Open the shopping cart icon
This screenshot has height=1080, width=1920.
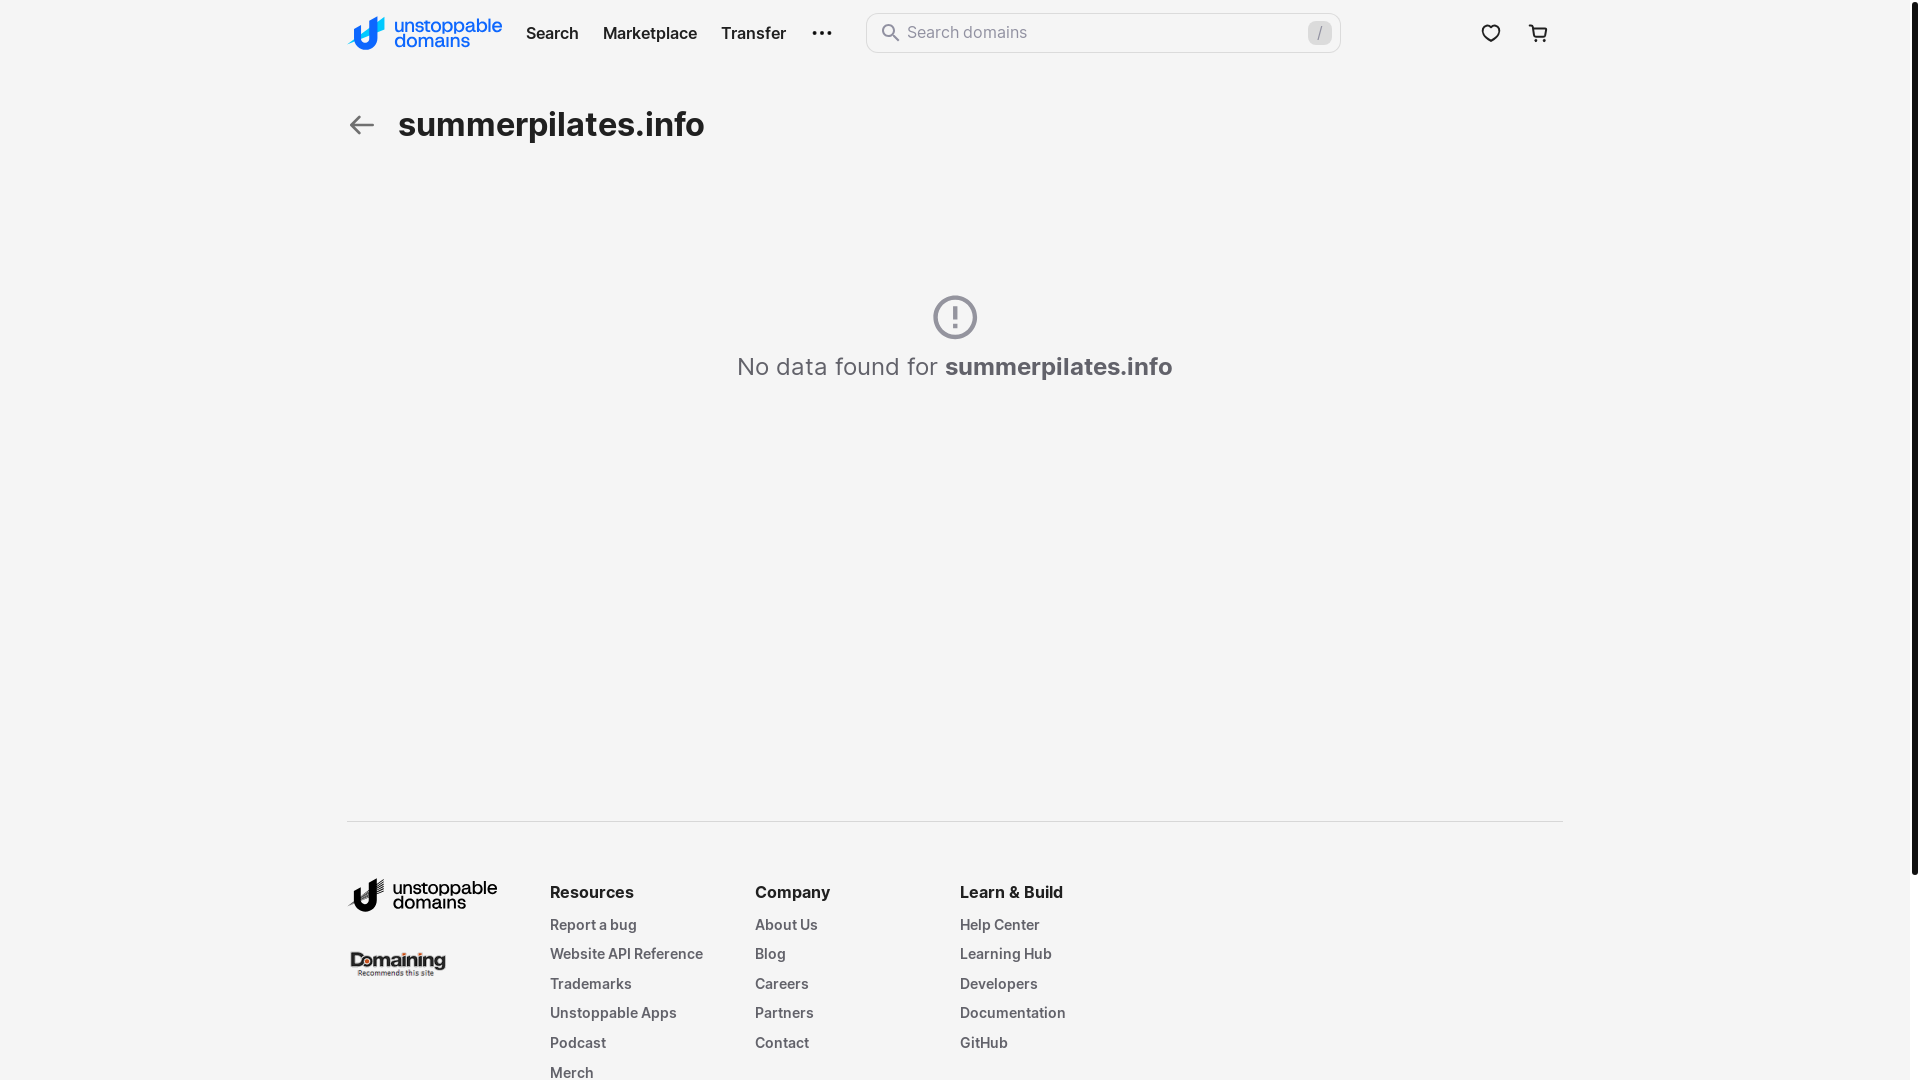pyautogui.click(x=1538, y=33)
